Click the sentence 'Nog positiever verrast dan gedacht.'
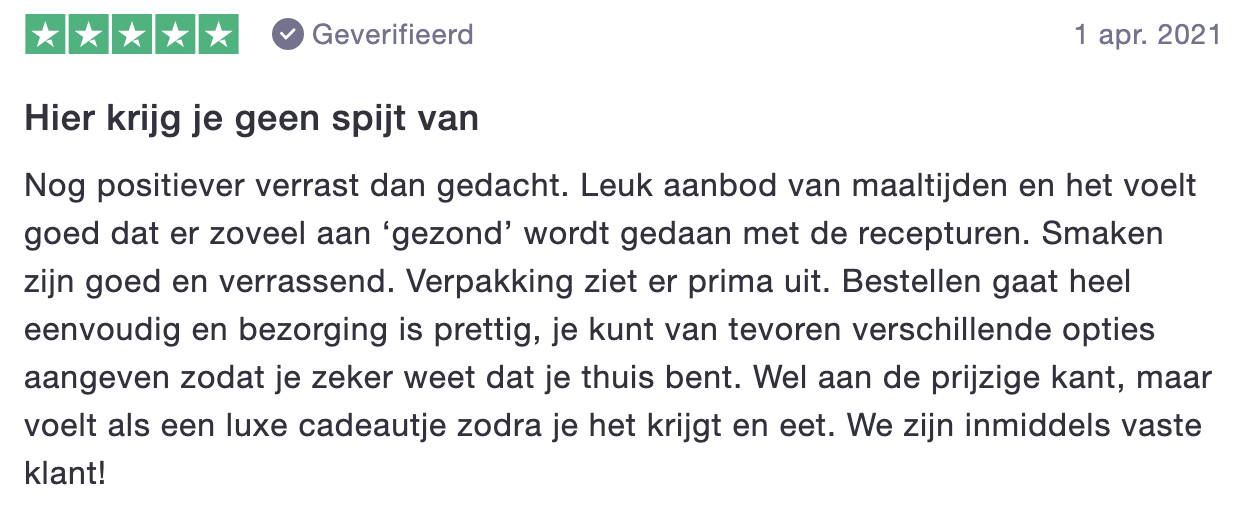 pyautogui.click(x=285, y=187)
